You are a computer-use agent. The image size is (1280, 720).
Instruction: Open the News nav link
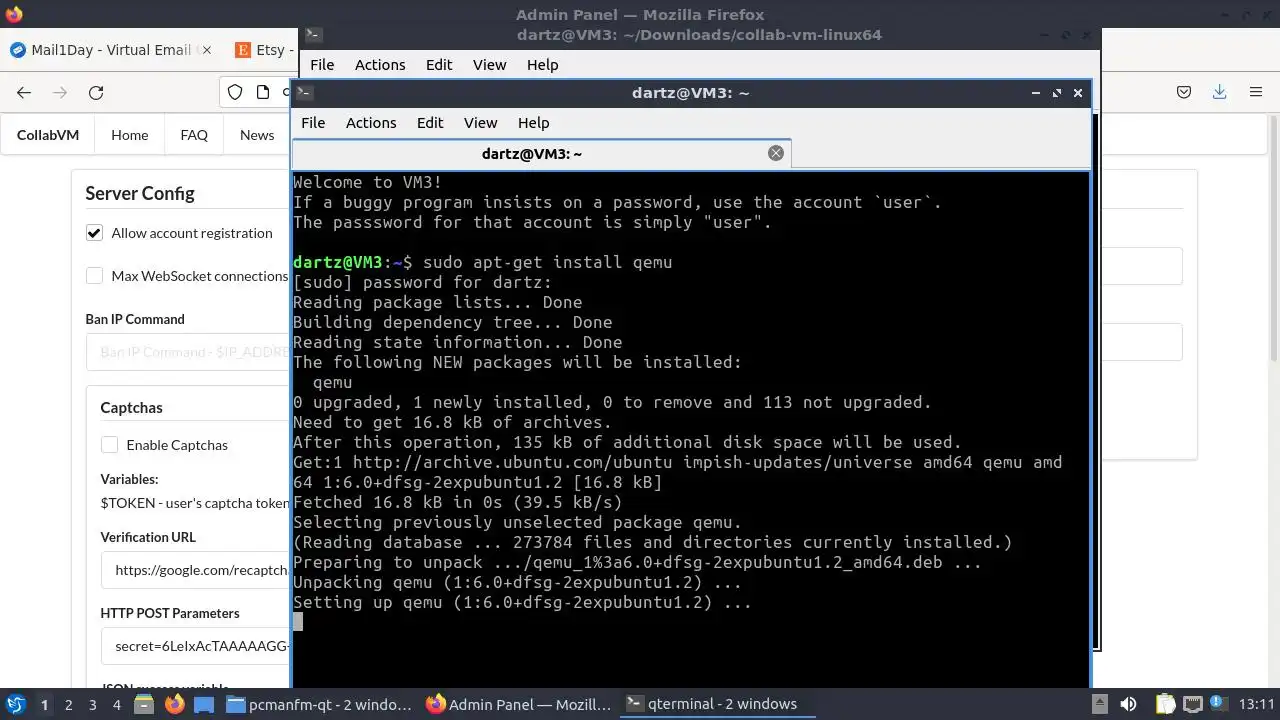(x=257, y=135)
